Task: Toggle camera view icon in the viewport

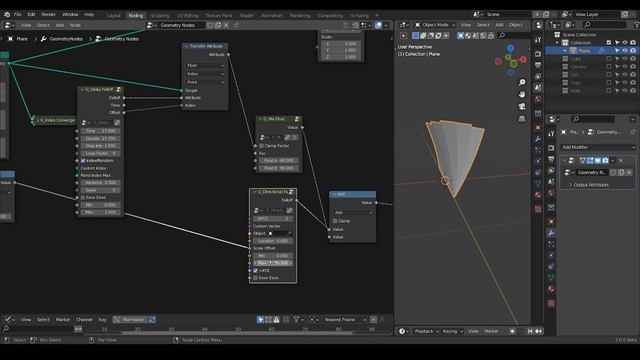Action: [522, 107]
